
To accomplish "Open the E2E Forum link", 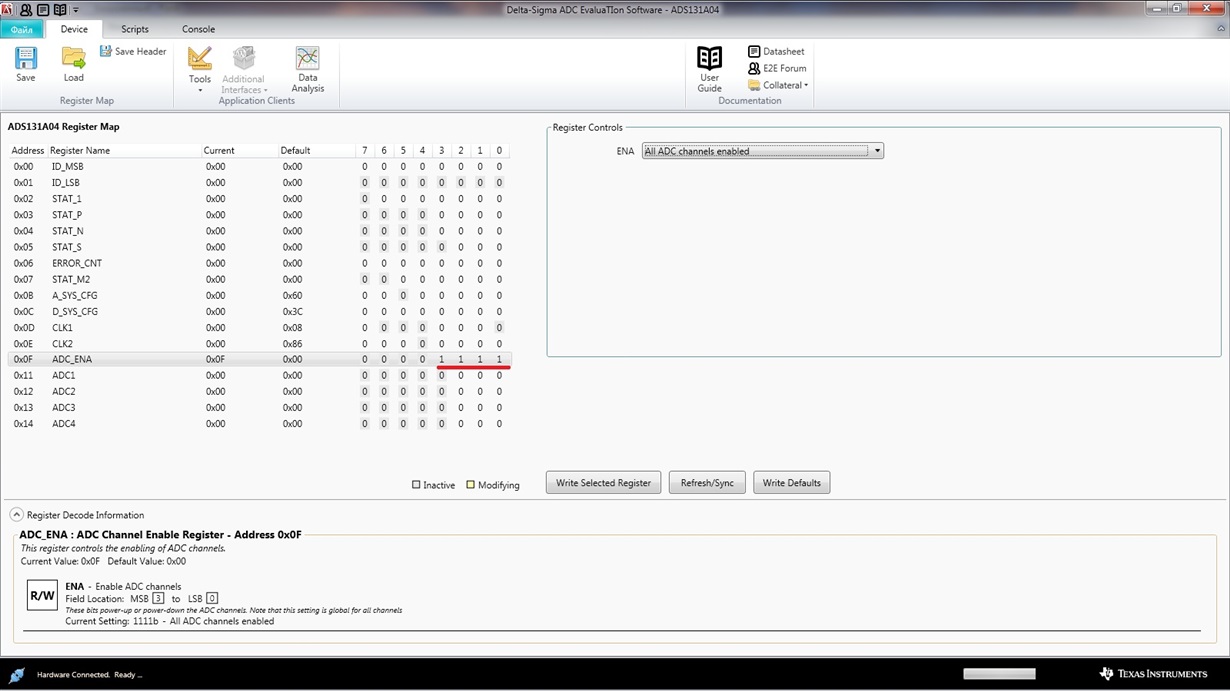I will [x=777, y=68].
